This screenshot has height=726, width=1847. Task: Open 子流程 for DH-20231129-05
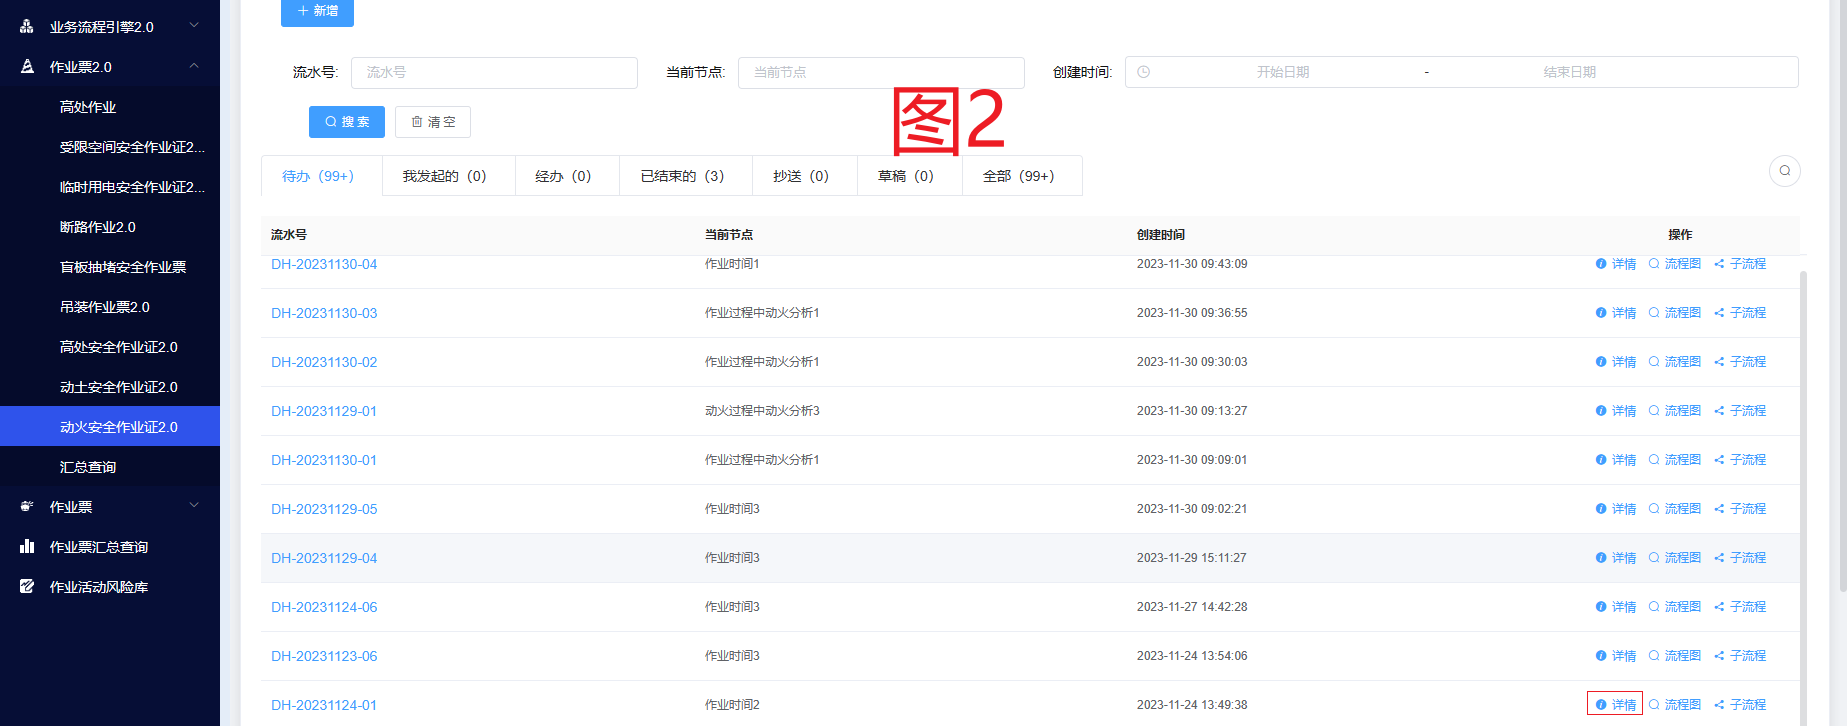[1740, 509]
